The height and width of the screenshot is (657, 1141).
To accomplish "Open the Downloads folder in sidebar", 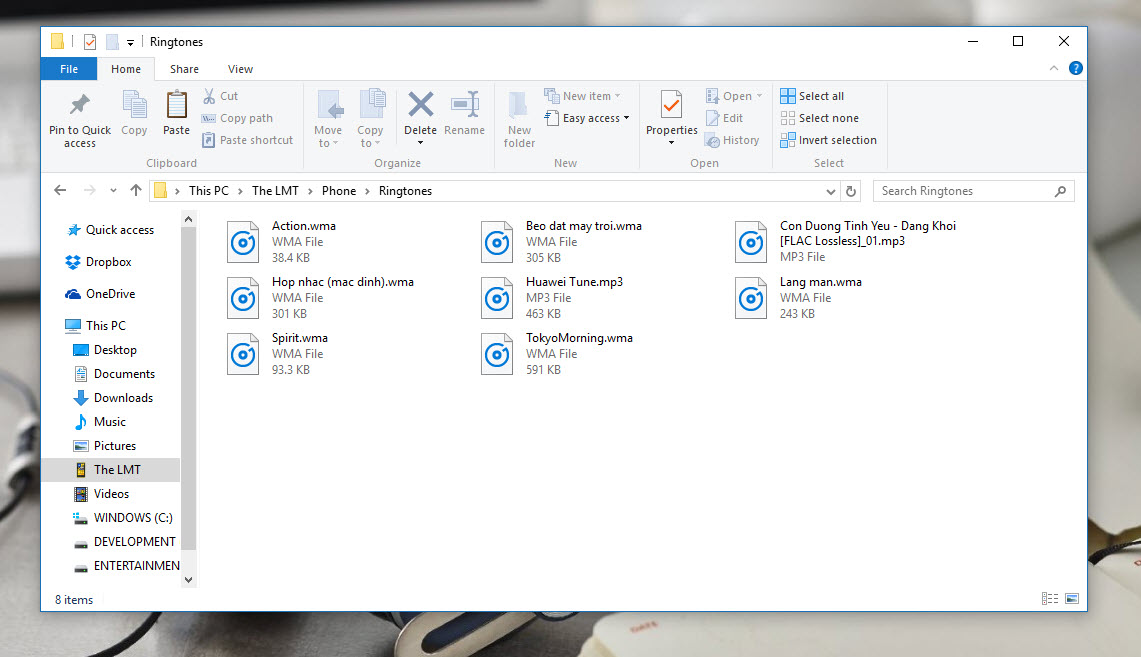I will tap(114, 398).
